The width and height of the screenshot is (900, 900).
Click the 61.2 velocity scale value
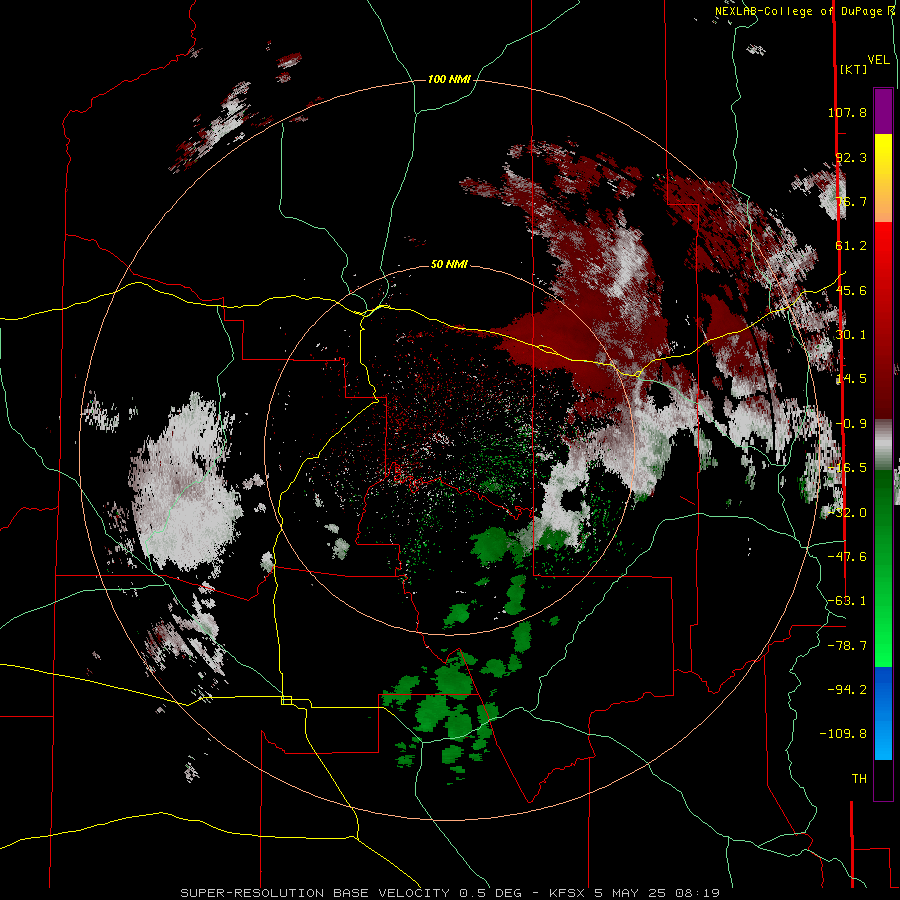pyautogui.click(x=851, y=246)
